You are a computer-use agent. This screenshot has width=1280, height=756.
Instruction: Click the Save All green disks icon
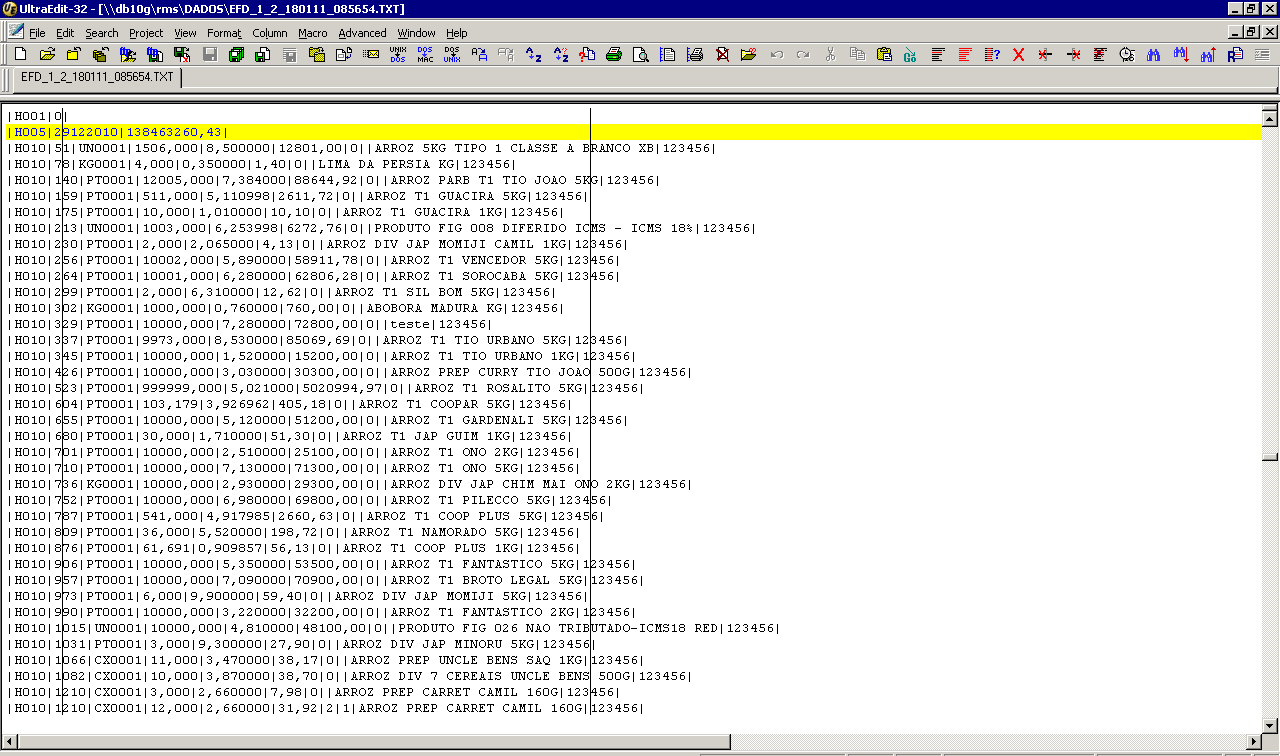(236, 54)
